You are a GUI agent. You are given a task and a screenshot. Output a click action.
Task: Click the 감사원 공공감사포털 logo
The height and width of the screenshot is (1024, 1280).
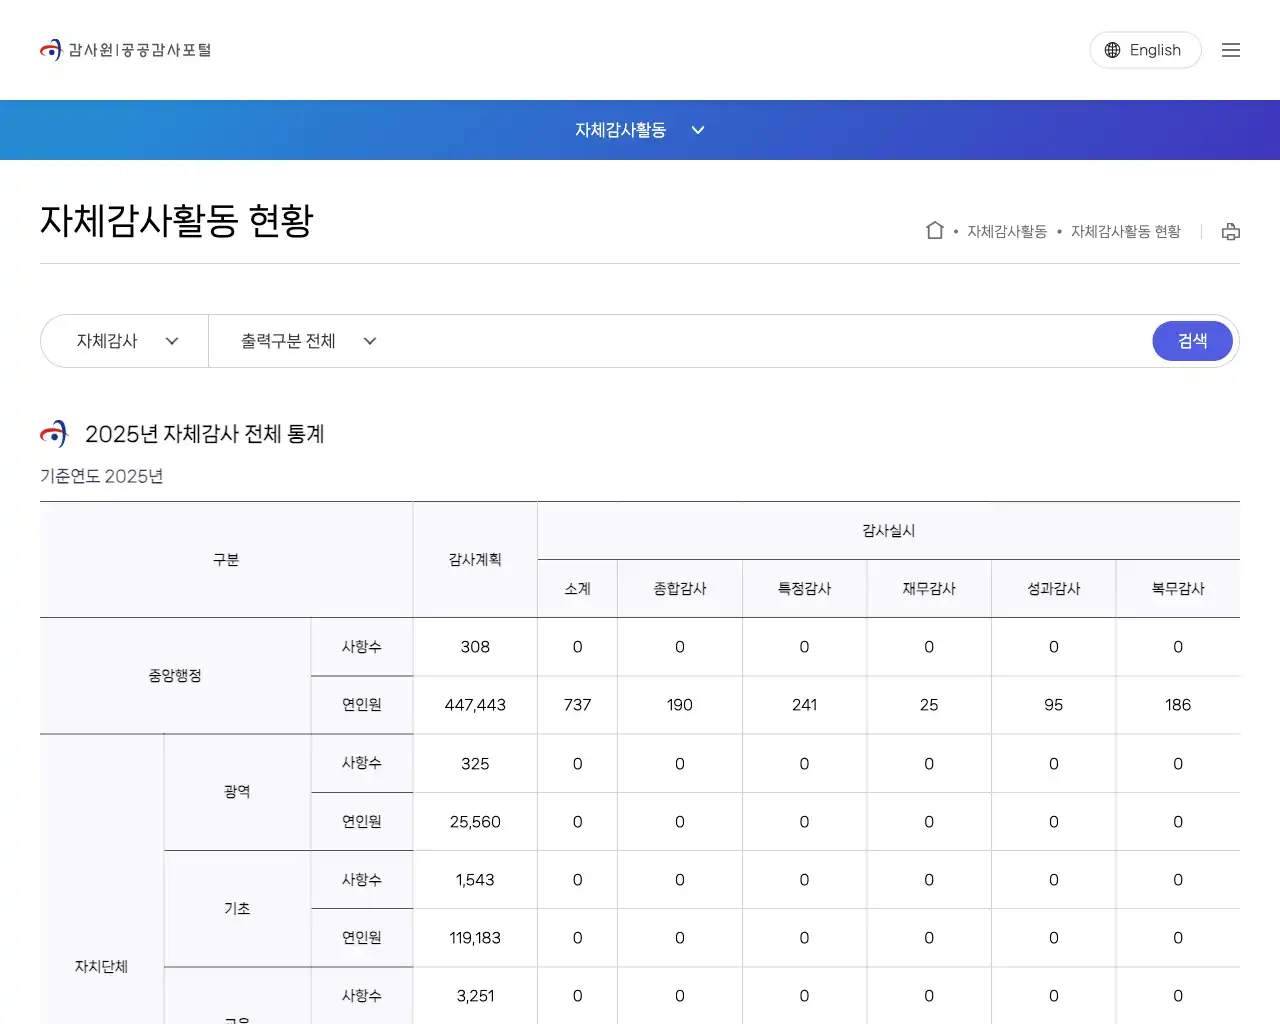(125, 49)
